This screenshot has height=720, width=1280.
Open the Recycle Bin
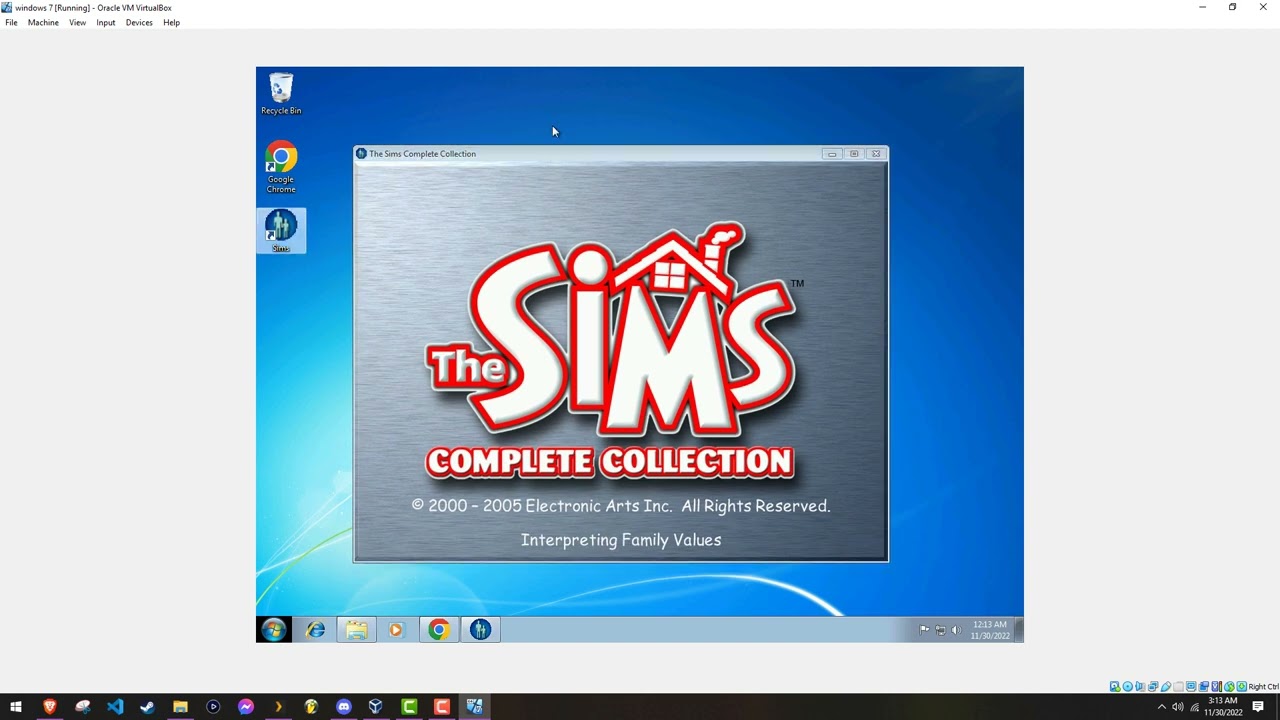281,90
